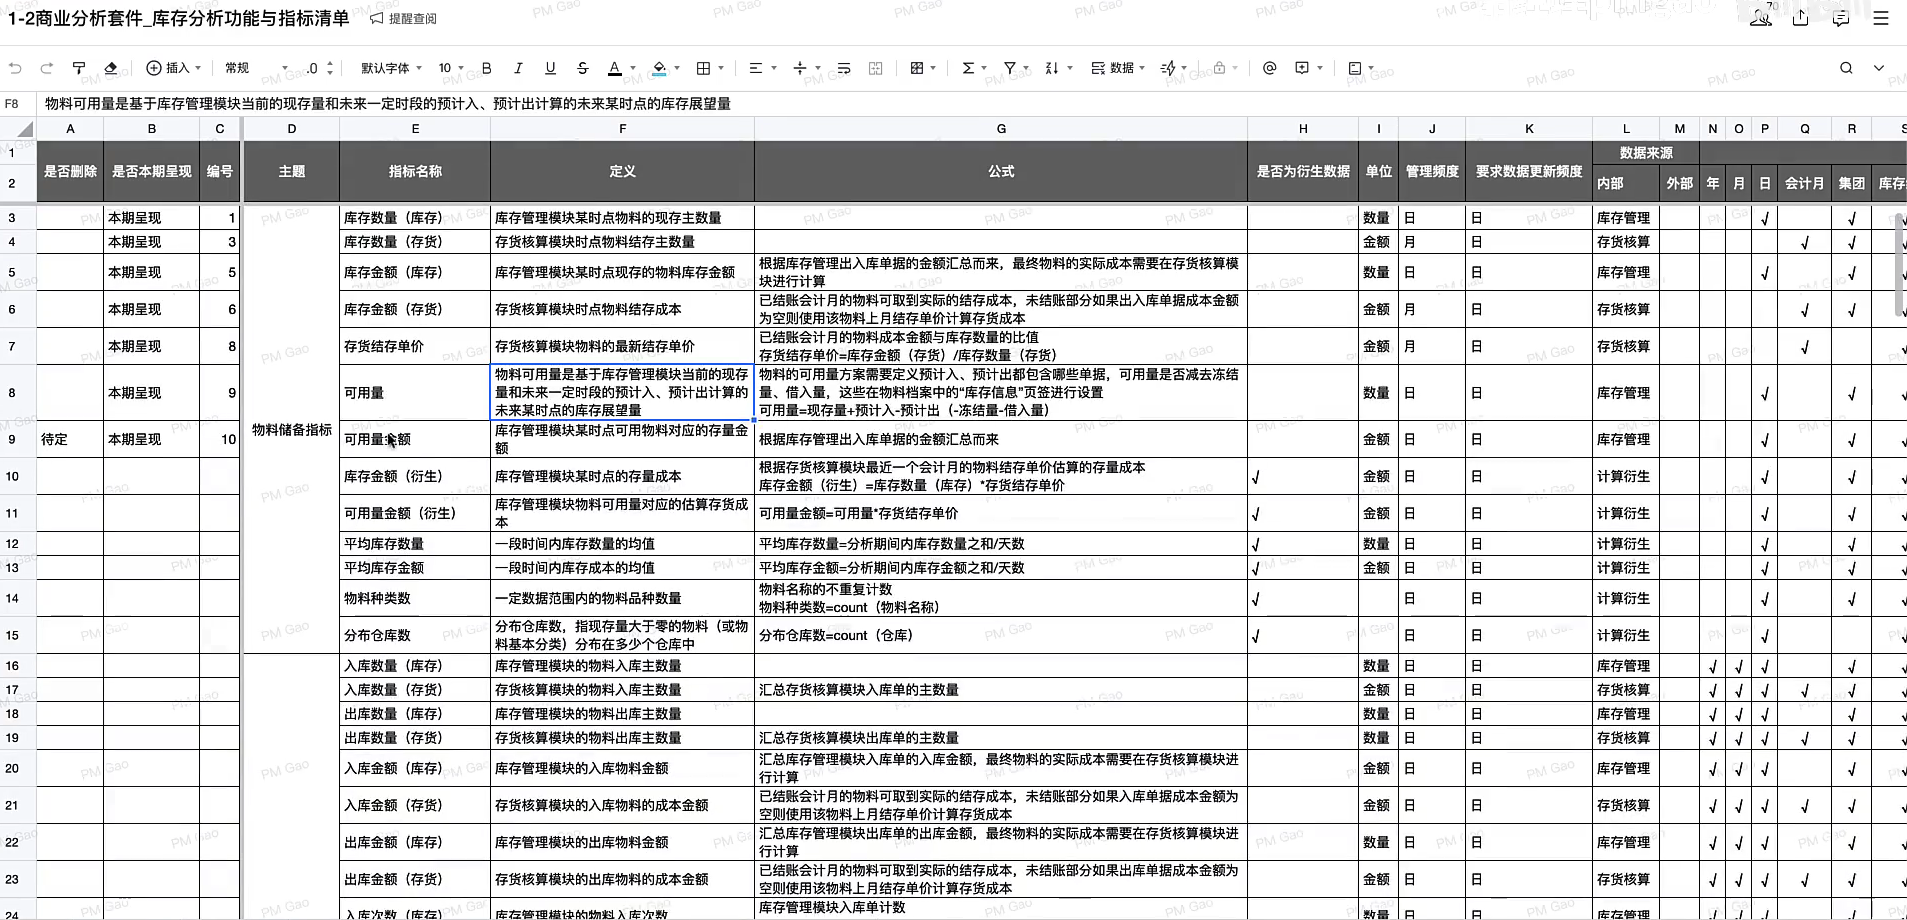The height and width of the screenshot is (920, 1907).
Task: Open the 数据 data dropdown
Action: tap(1118, 68)
